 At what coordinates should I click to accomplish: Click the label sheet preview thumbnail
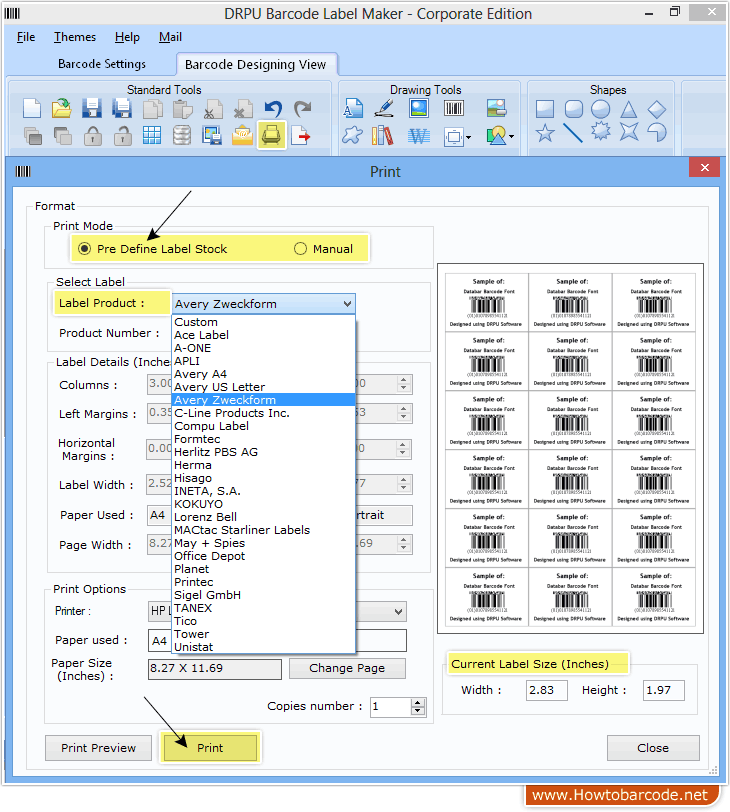point(570,448)
